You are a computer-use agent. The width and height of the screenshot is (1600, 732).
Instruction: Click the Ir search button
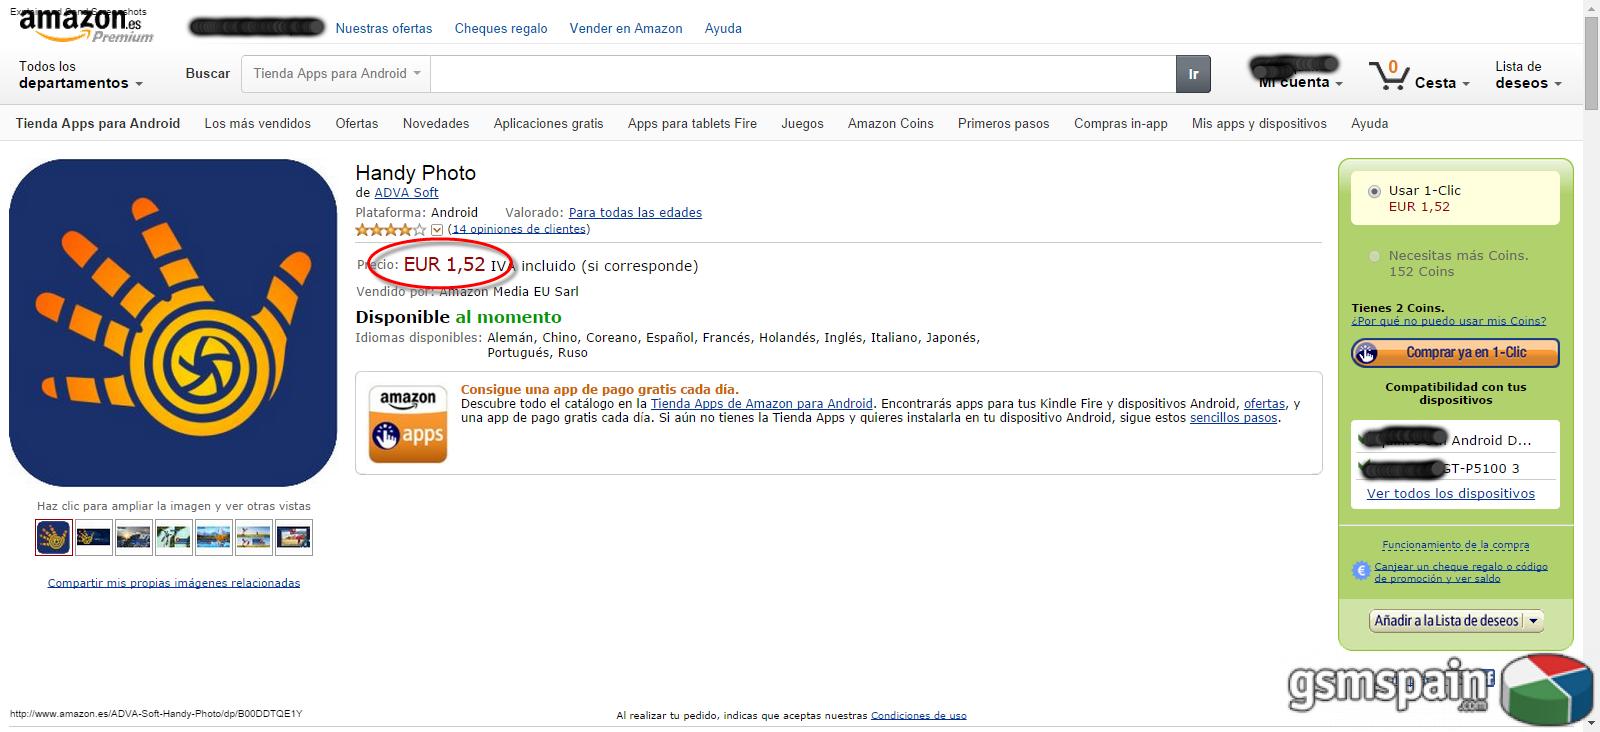pyautogui.click(x=1193, y=73)
